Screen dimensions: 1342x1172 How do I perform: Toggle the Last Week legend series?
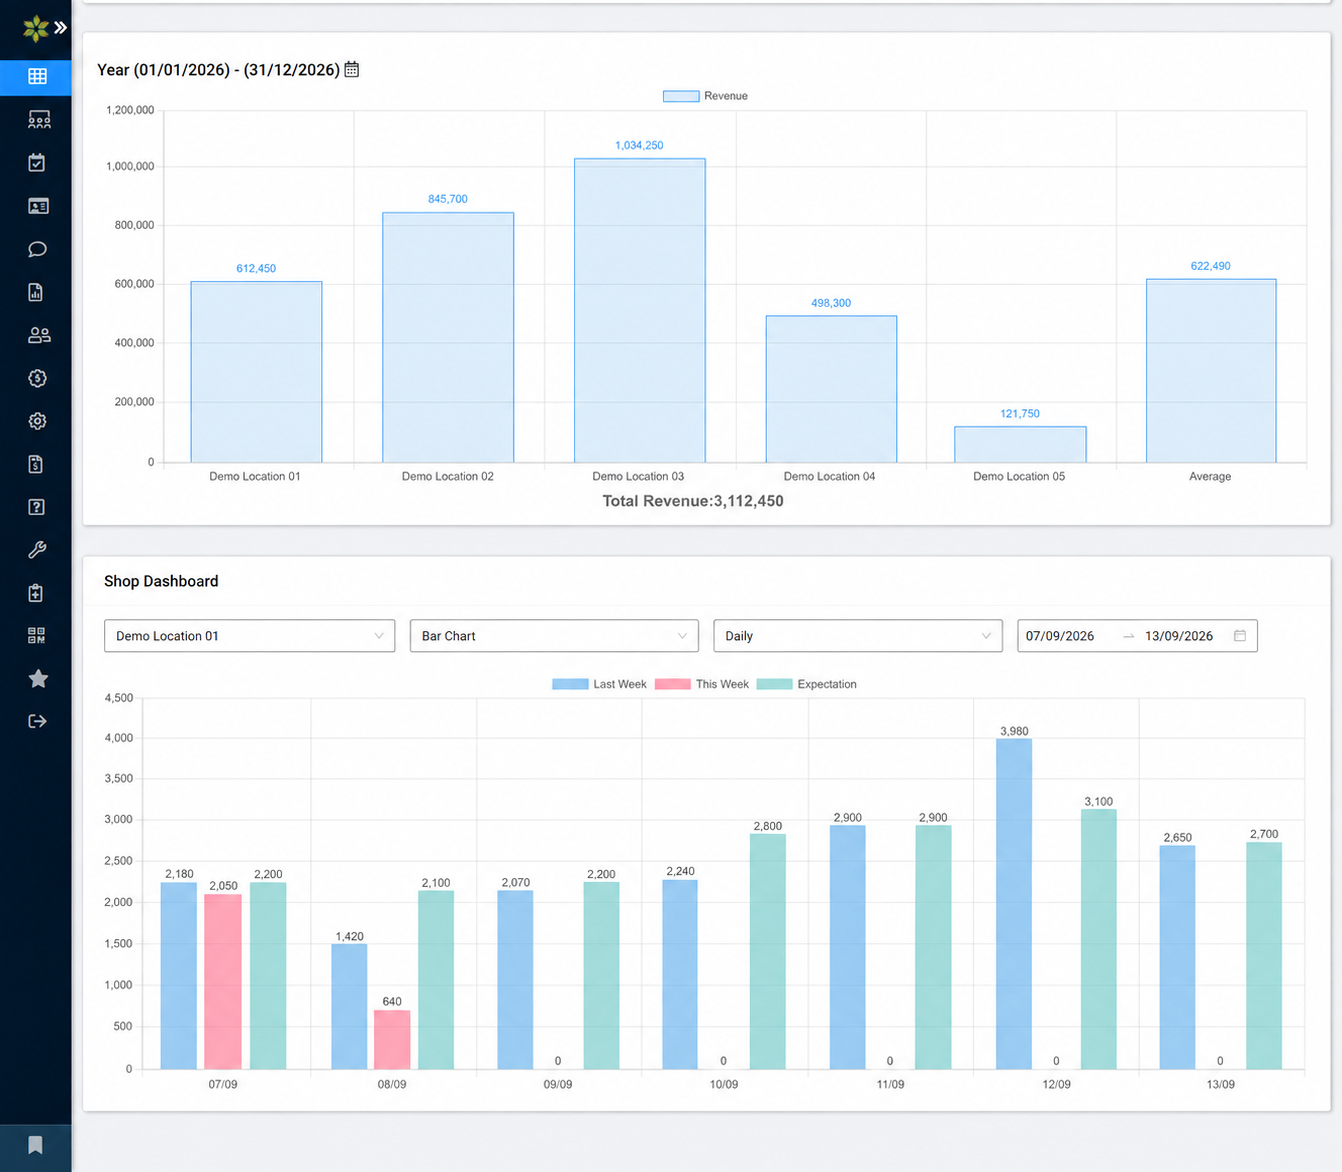(x=599, y=684)
